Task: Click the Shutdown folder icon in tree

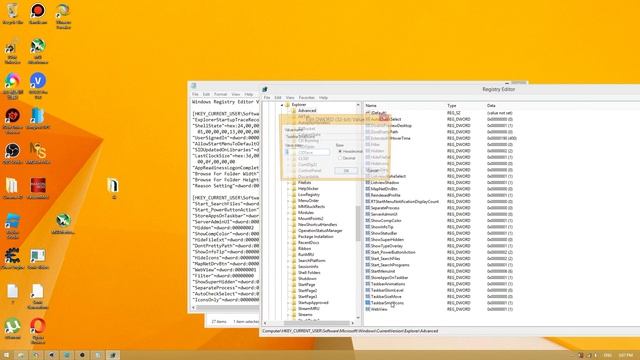Action: [x=293, y=278]
